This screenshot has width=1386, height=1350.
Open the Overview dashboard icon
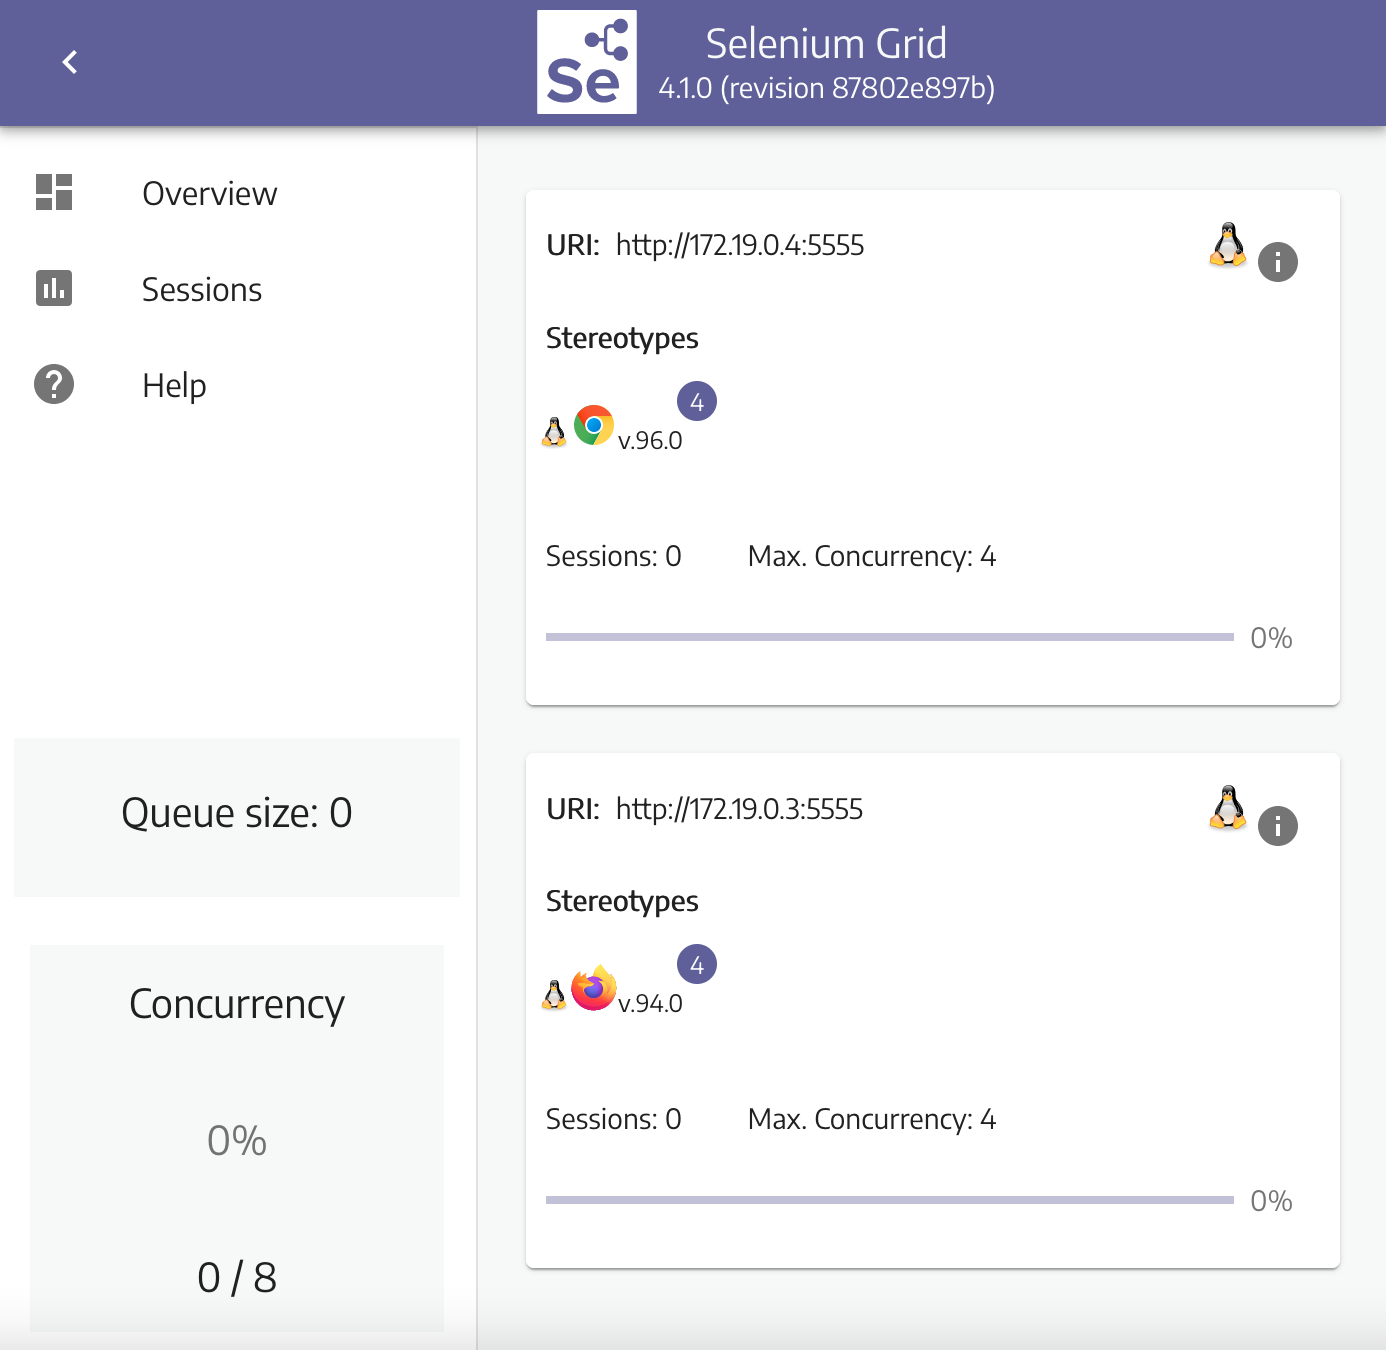click(x=54, y=192)
